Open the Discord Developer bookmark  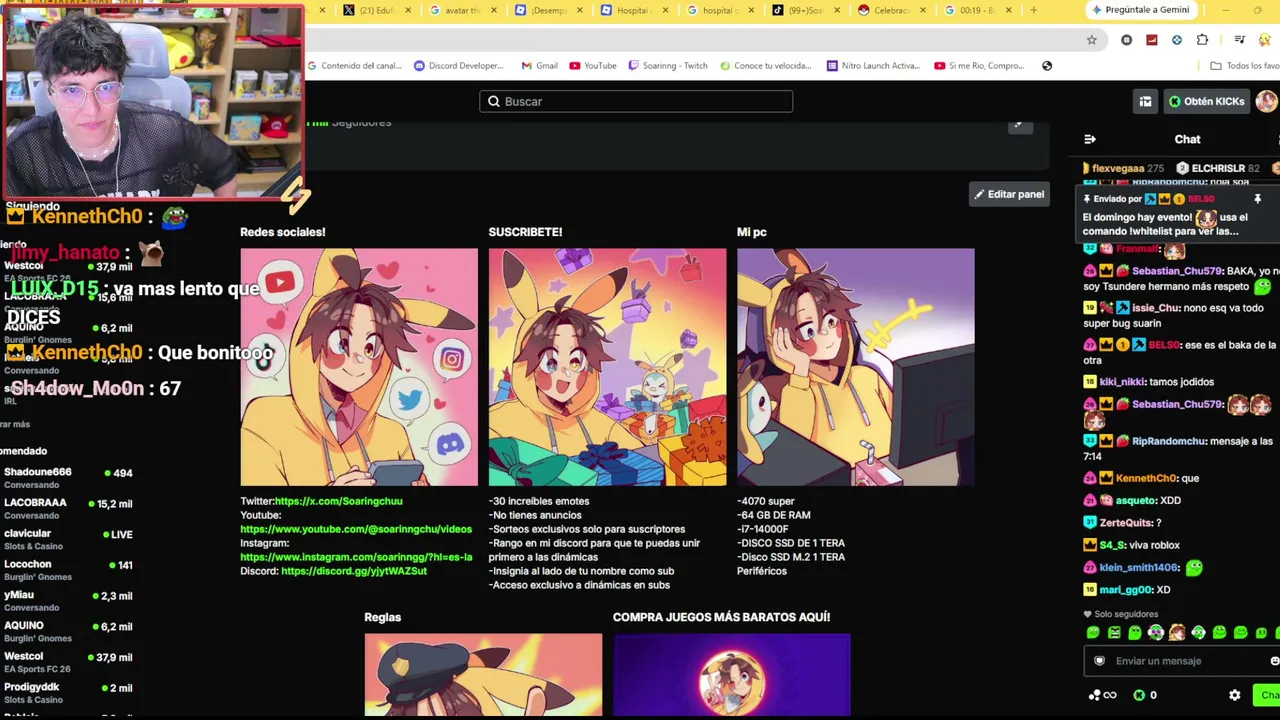coord(458,66)
